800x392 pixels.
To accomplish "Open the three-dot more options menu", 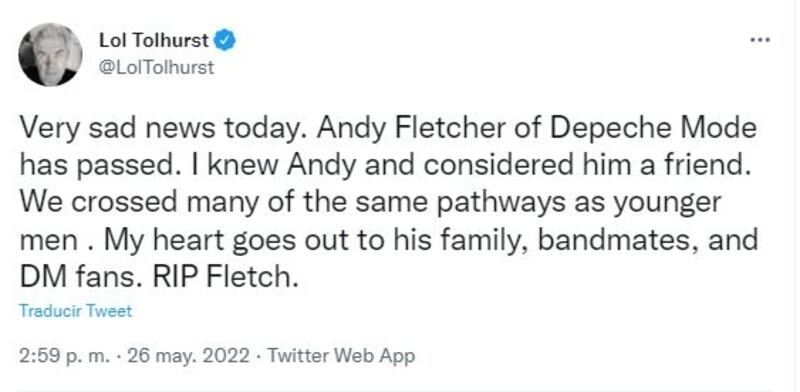I will pyautogui.click(x=760, y=40).
